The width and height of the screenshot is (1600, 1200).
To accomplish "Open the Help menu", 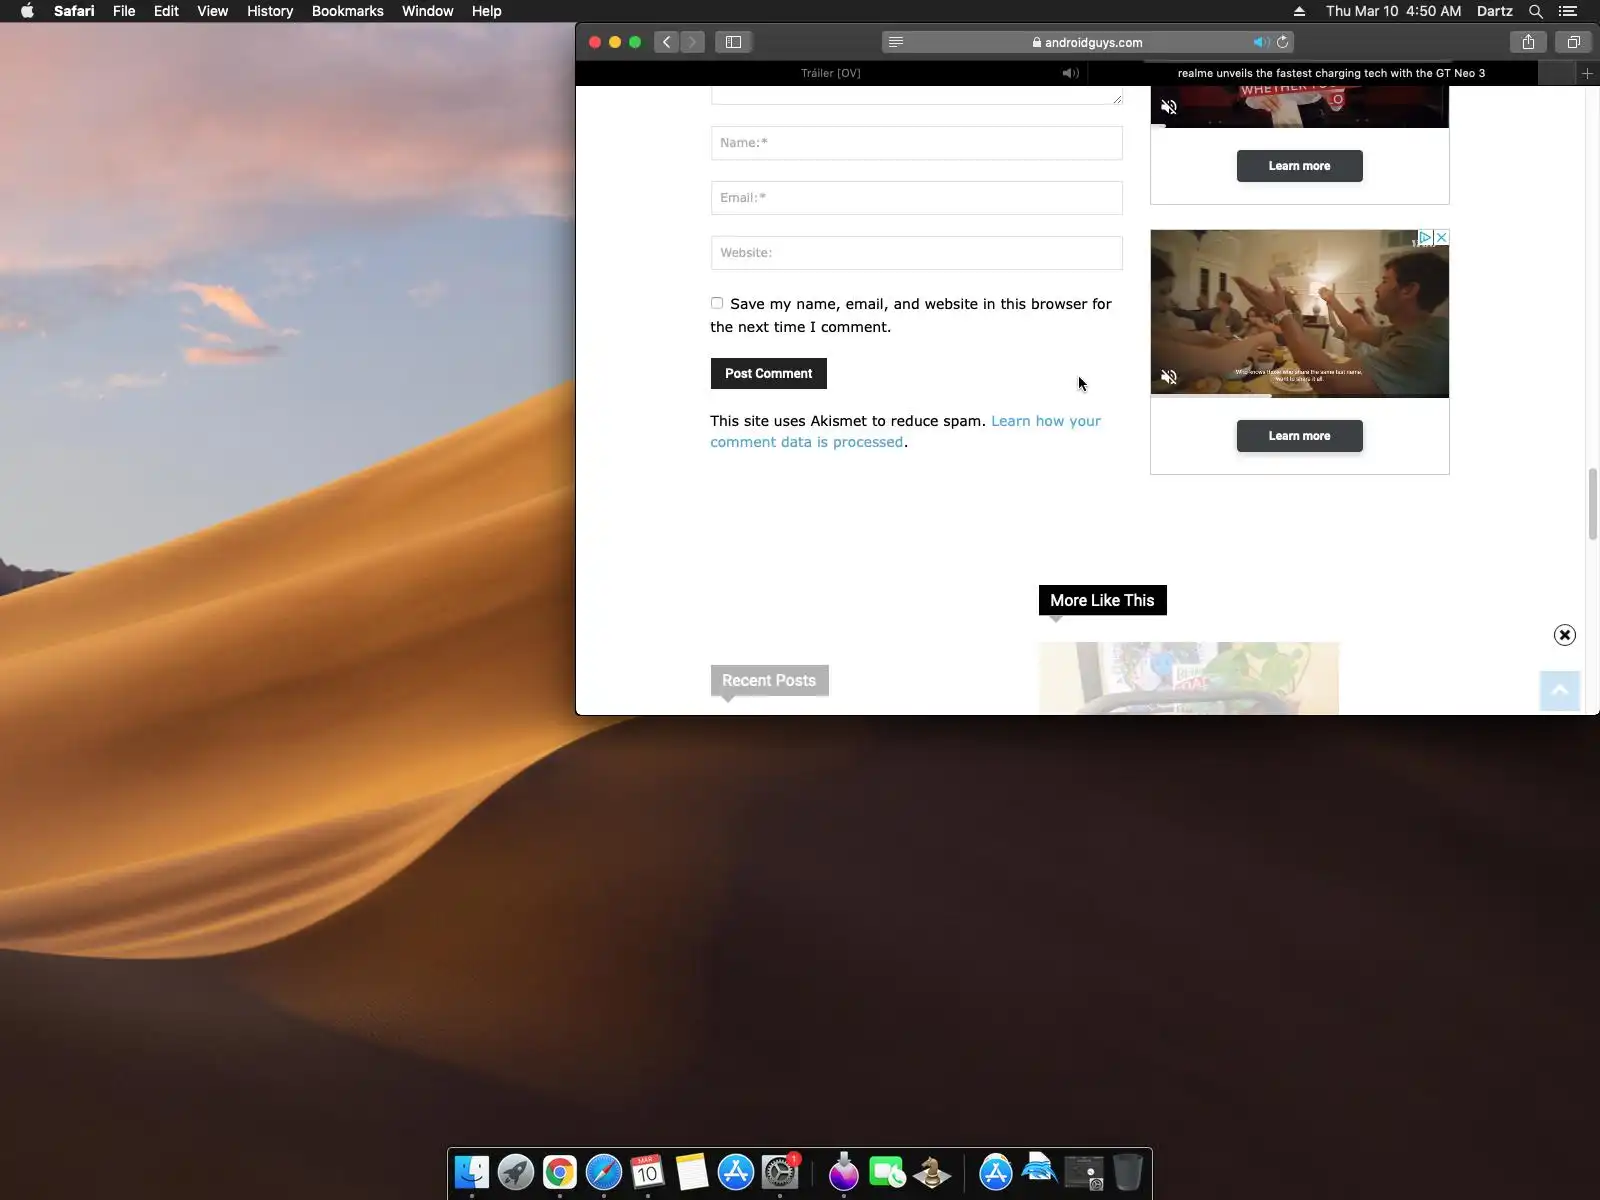I will [486, 11].
